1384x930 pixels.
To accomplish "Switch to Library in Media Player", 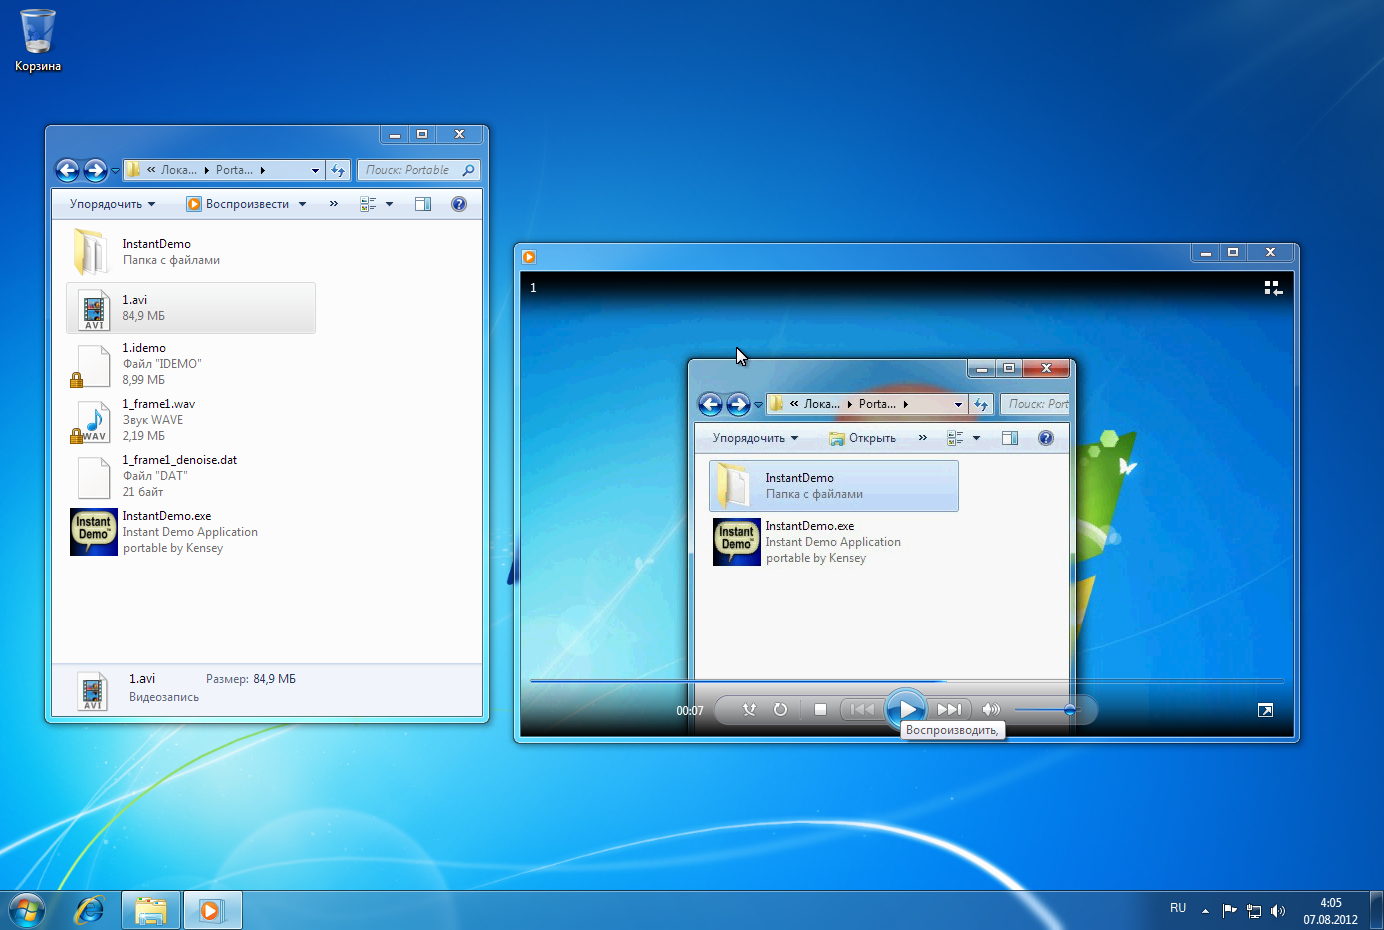I will coord(1273,288).
